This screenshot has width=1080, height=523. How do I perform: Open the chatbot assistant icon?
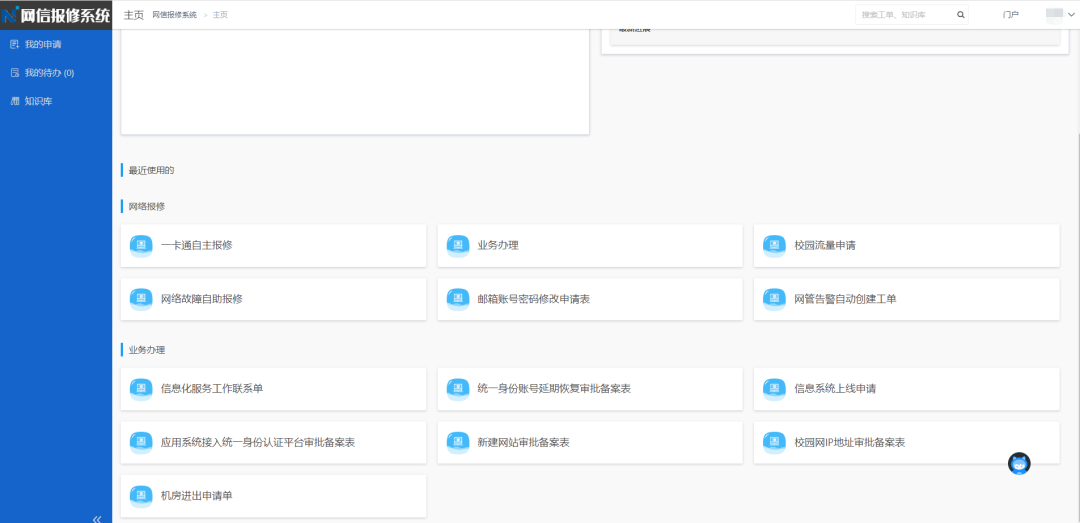click(1019, 464)
